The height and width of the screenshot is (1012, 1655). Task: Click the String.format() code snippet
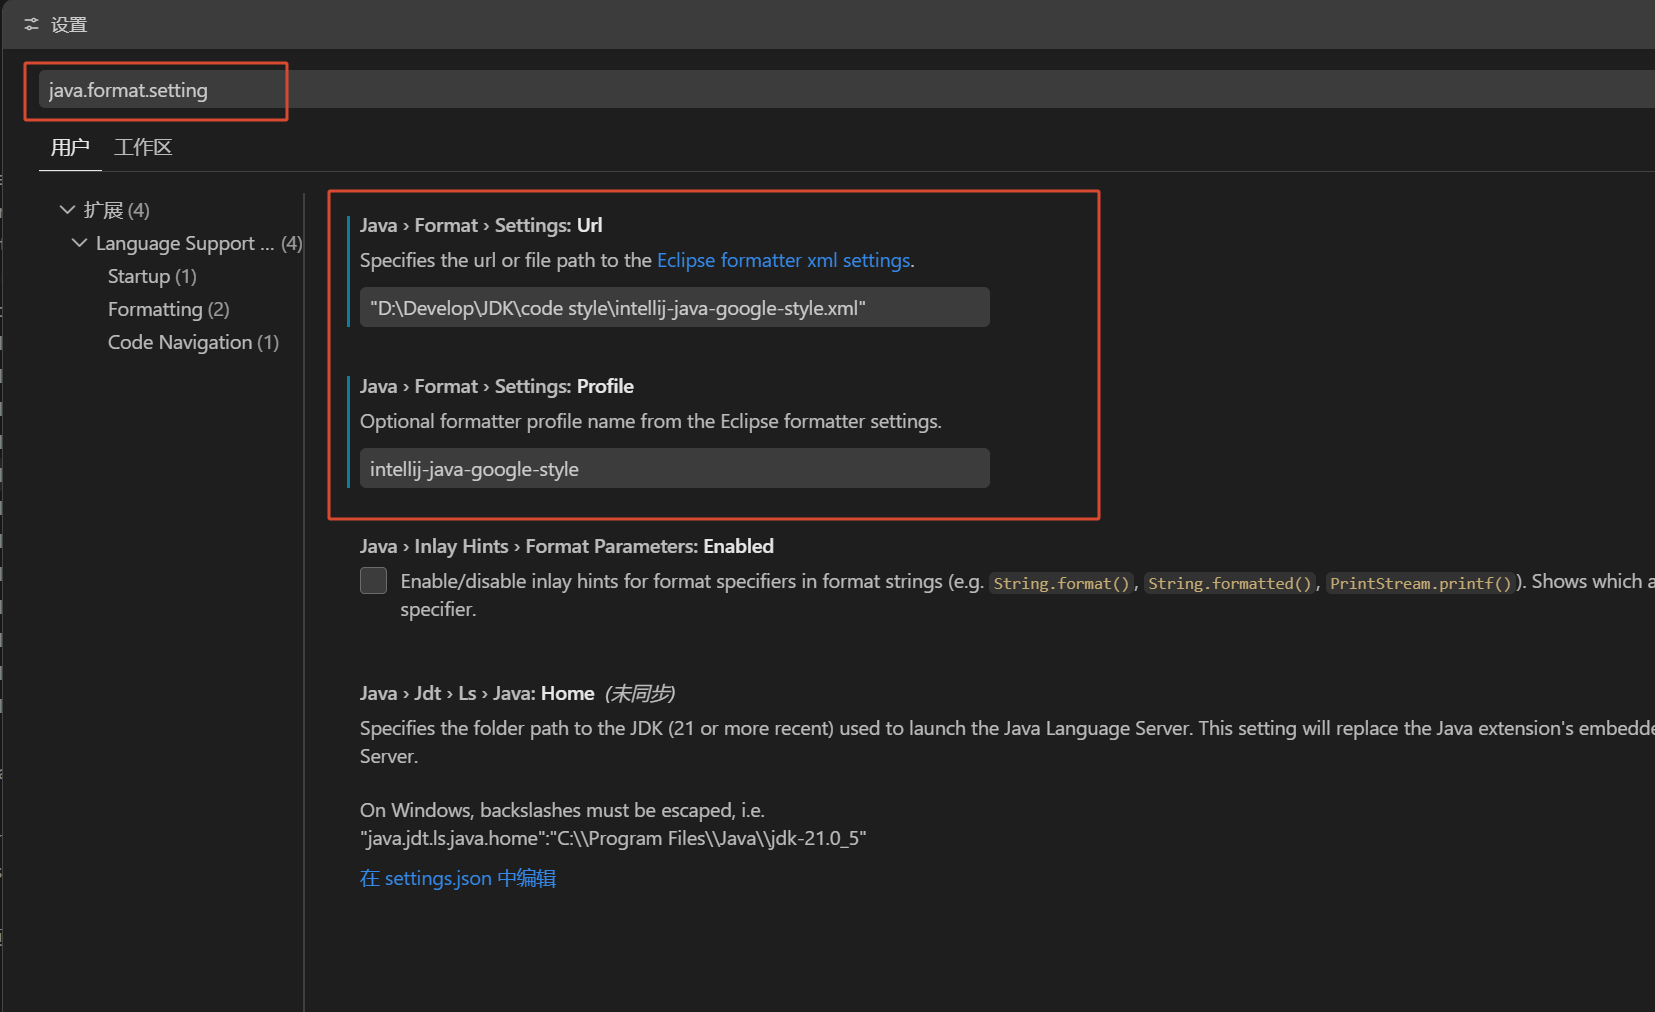click(1061, 583)
